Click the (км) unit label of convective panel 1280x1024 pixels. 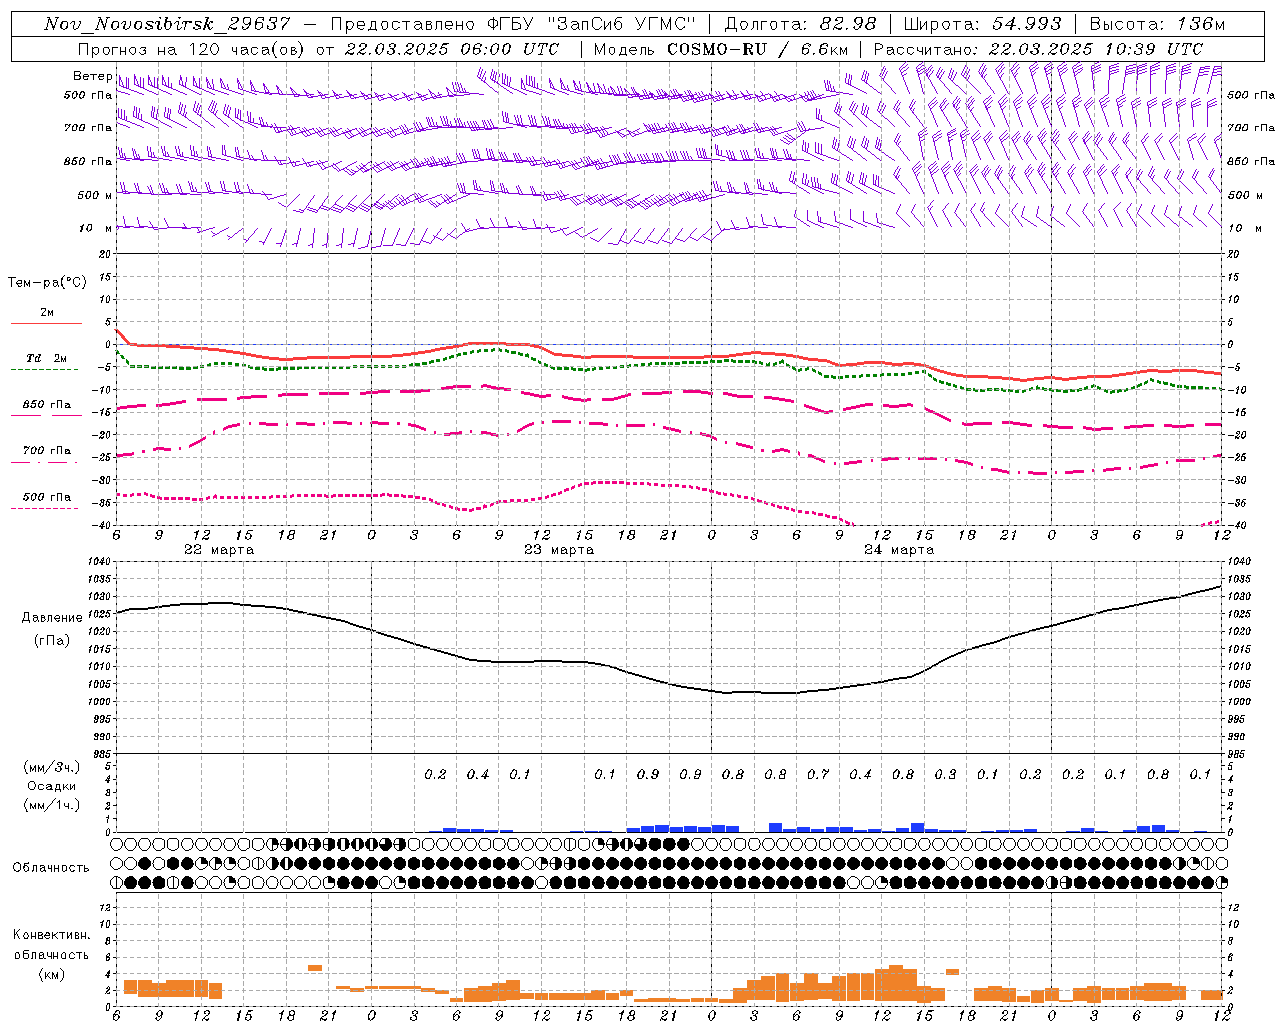52,974
